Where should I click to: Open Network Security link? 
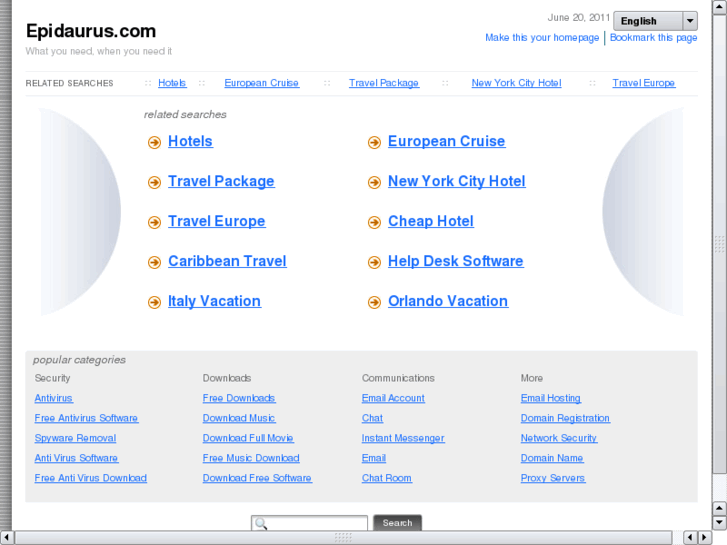coord(559,438)
